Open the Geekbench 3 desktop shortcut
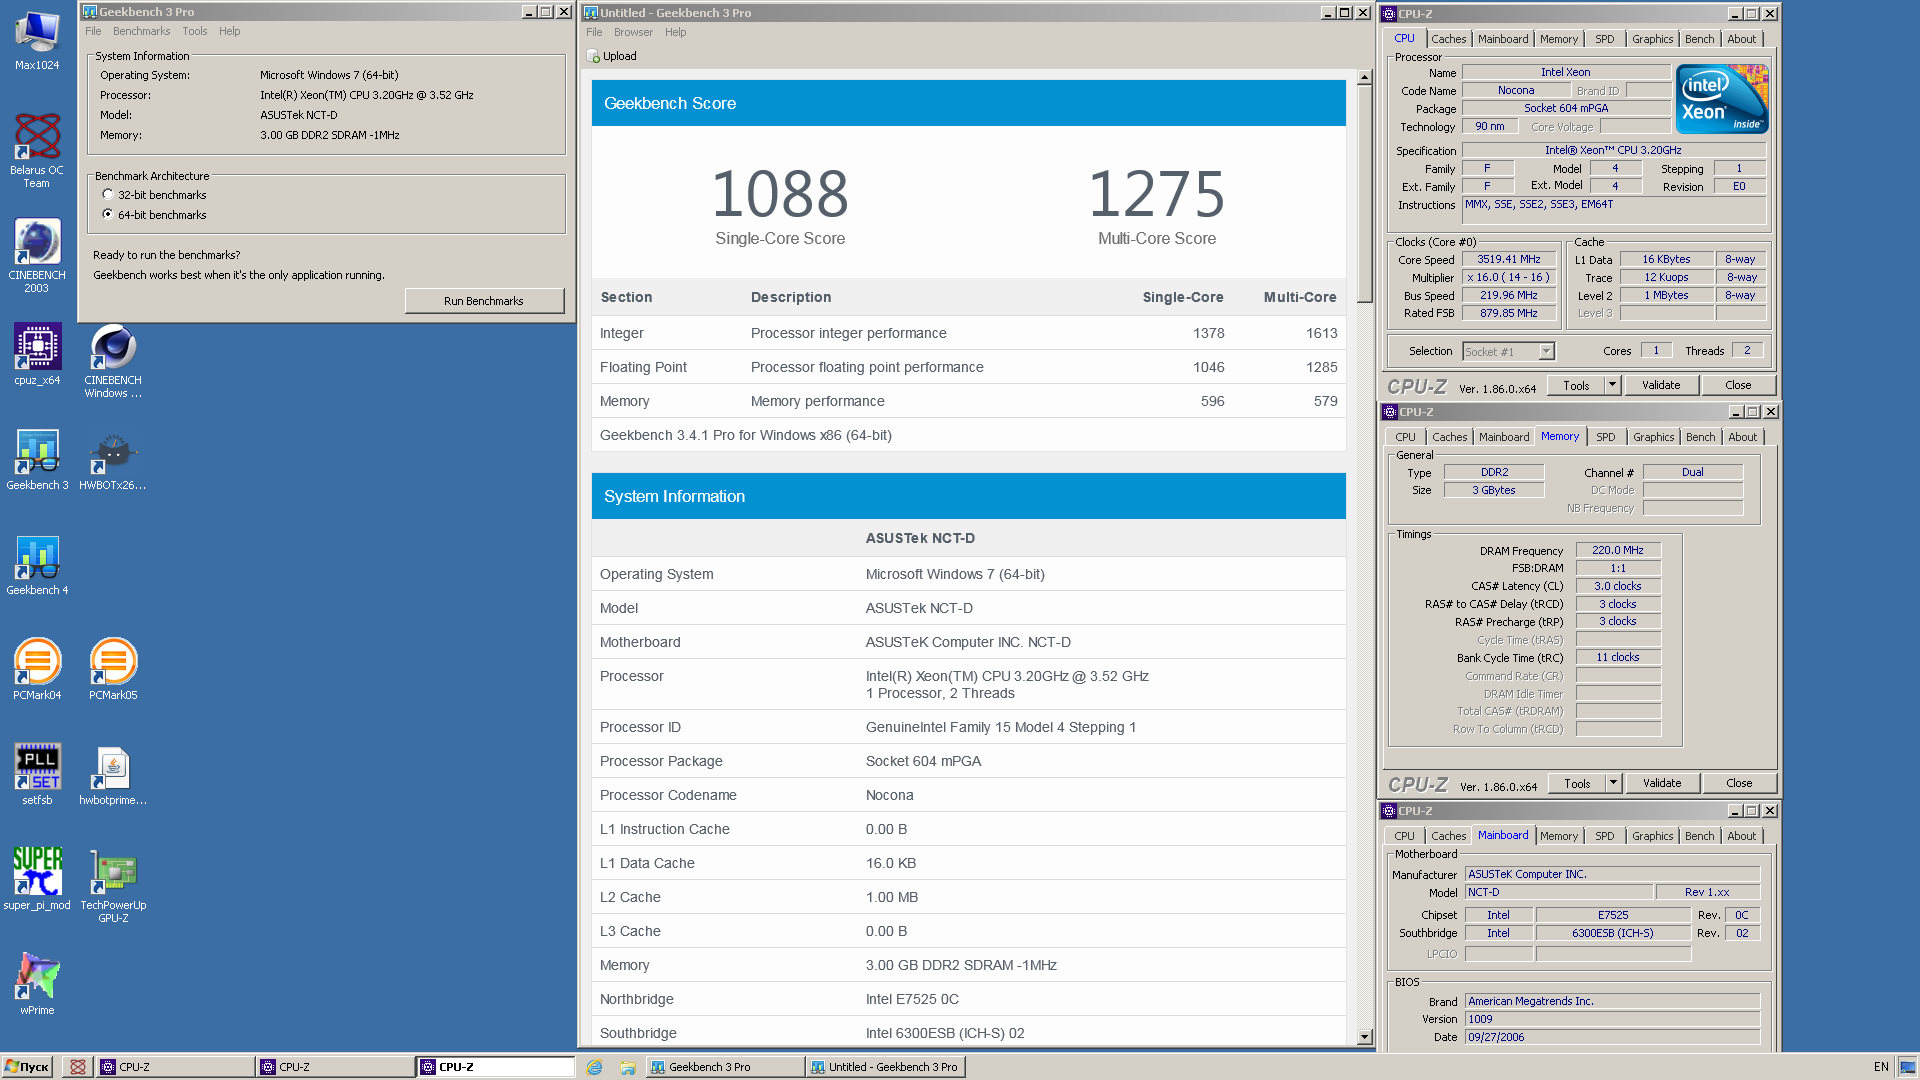 tap(37, 458)
